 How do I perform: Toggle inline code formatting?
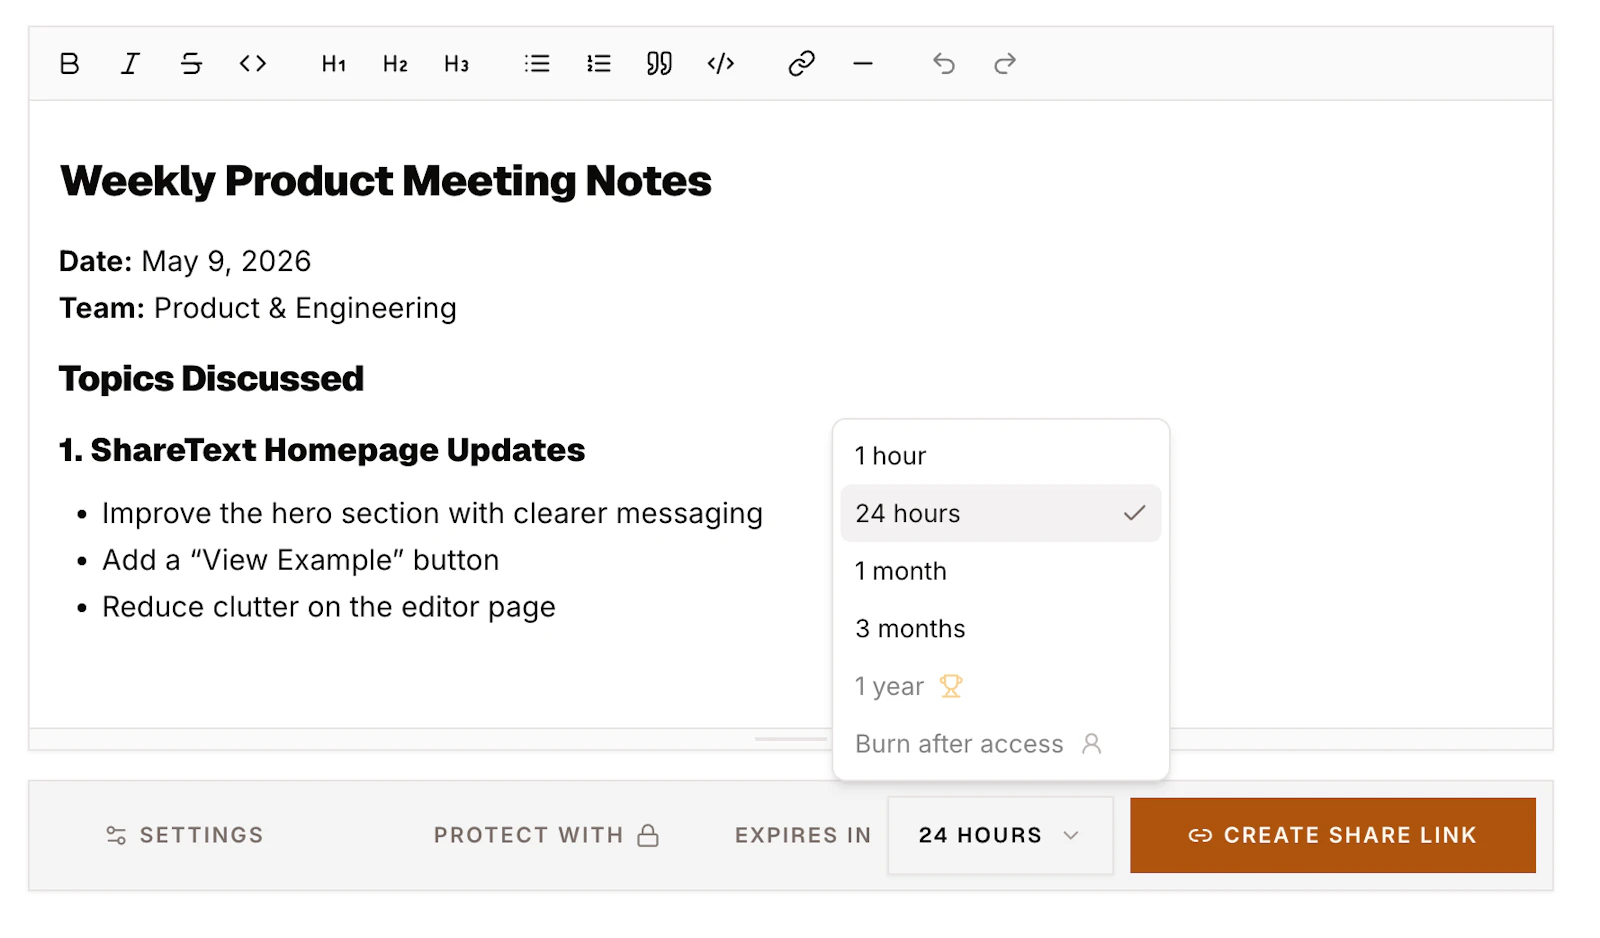[253, 64]
